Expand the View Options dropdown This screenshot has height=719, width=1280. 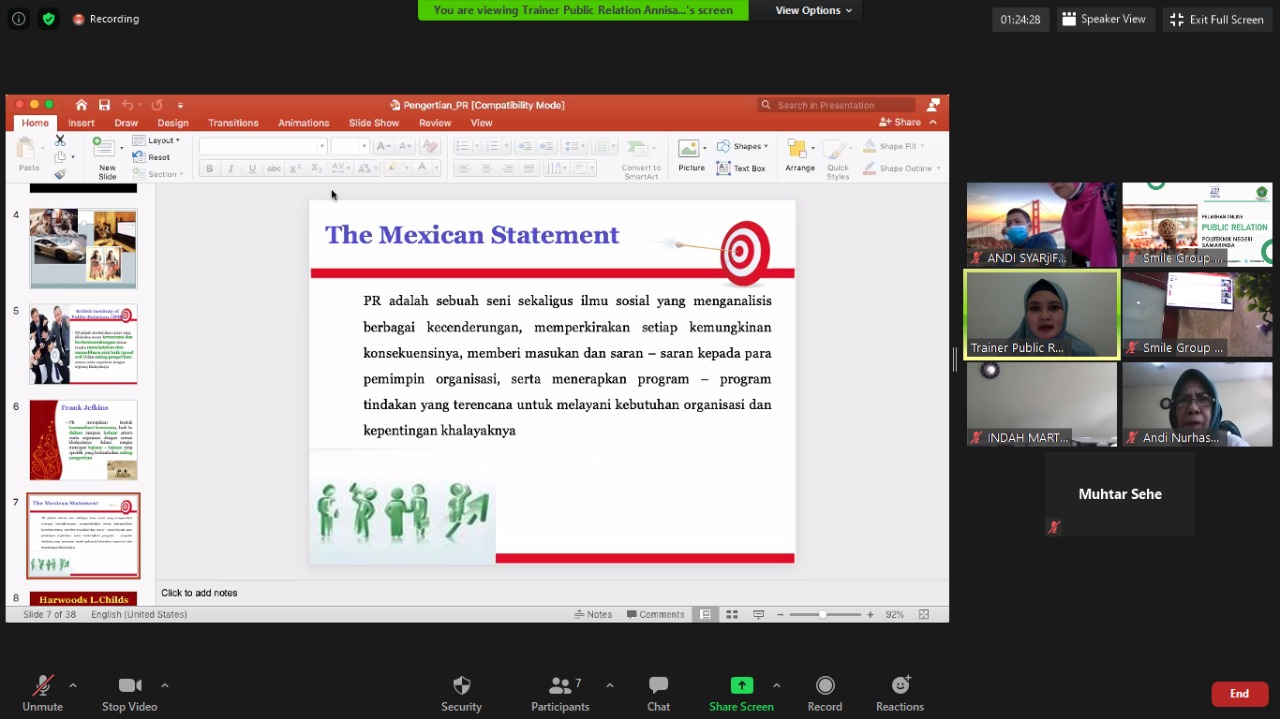click(x=813, y=10)
